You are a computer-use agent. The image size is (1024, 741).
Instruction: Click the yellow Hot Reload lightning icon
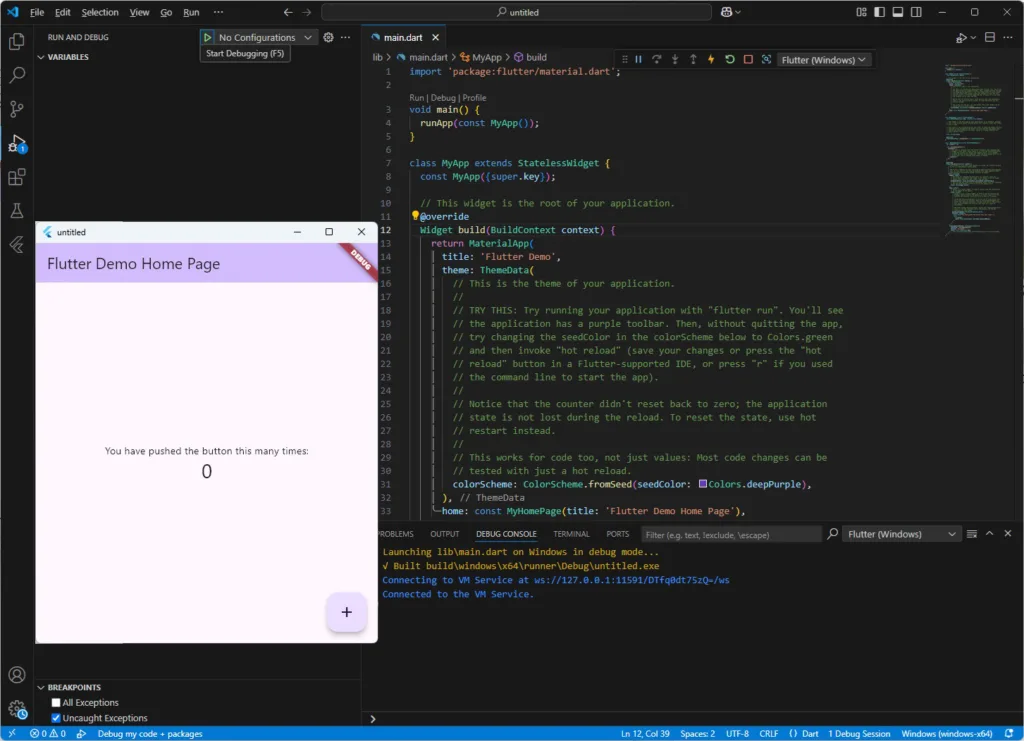pyautogui.click(x=711, y=60)
